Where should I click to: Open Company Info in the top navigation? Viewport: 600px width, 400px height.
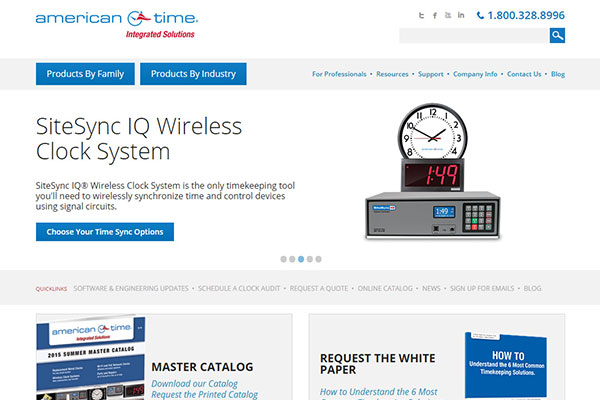[x=475, y=74]
